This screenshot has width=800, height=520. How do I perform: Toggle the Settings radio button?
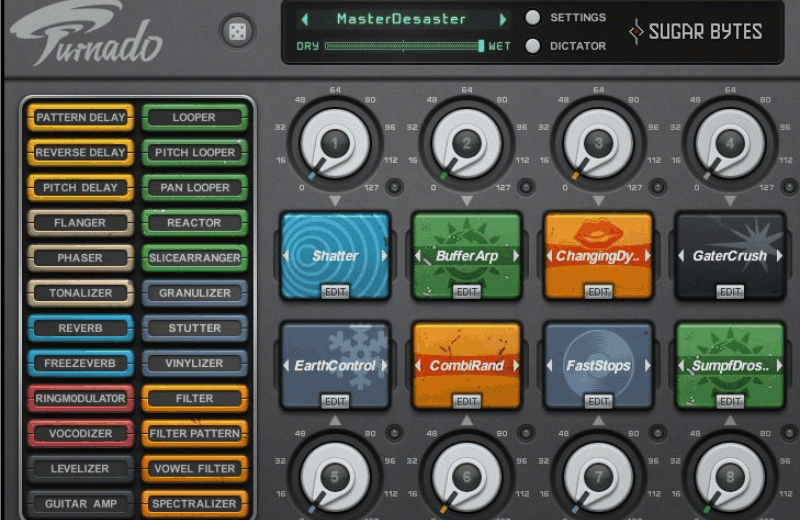tap(533, 18)
